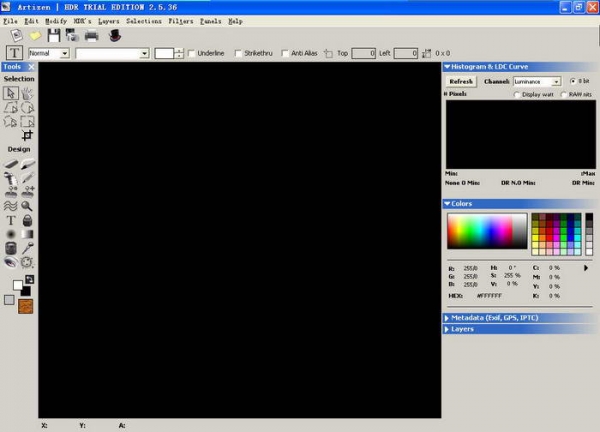Select the arrow pointer selection tool
This screenshot has height=432, width=600.
11,93
